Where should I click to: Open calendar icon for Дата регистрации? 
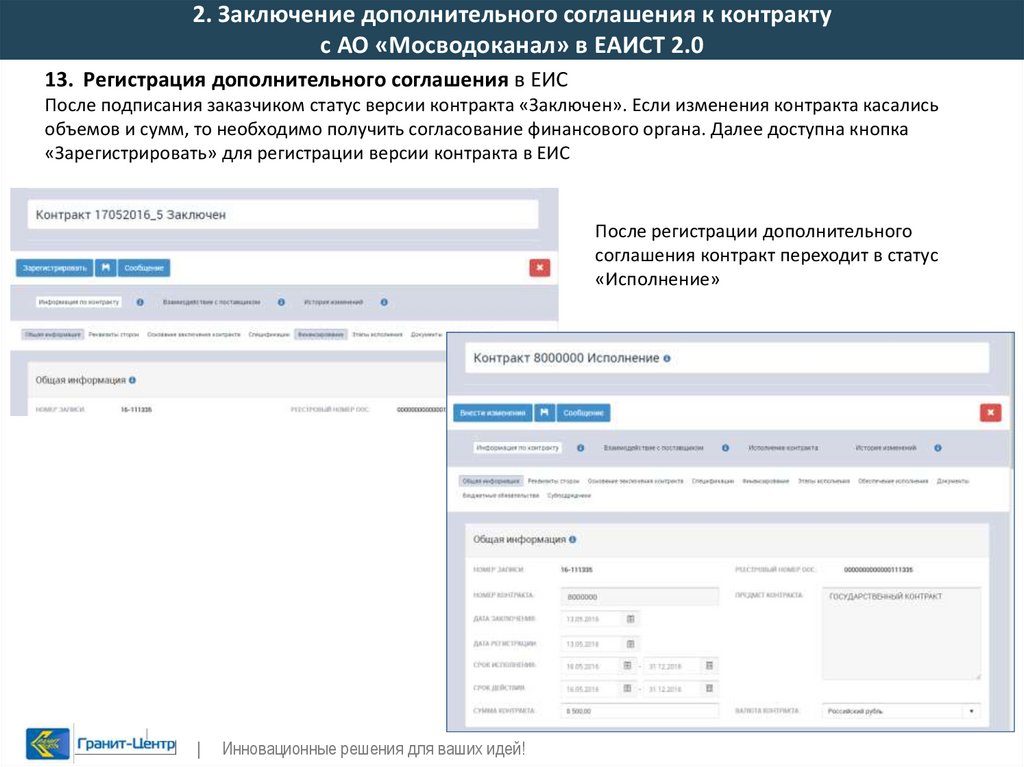click(631, 644)
